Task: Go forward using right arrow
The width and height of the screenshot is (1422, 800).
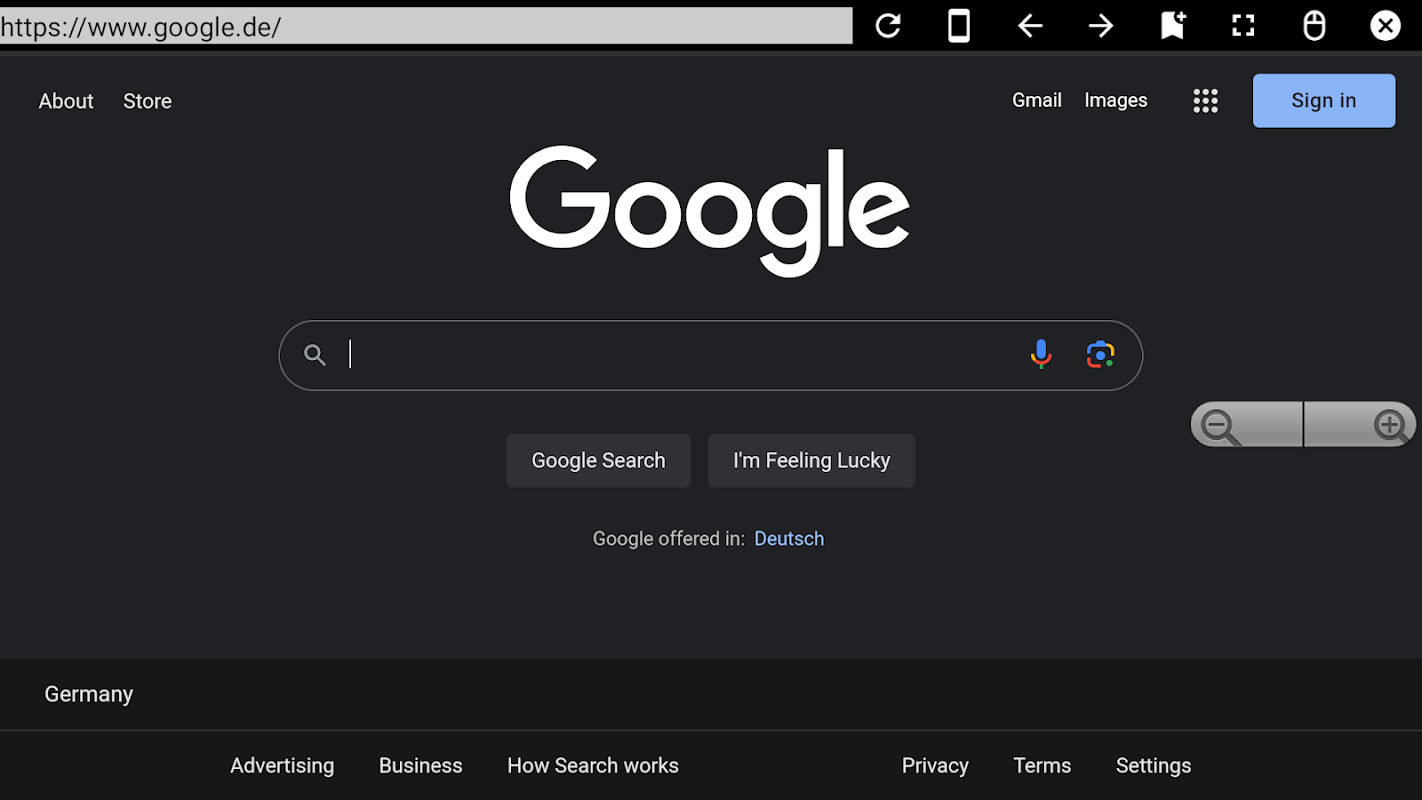Action: pyautogui.click(x=1101, y=26)
